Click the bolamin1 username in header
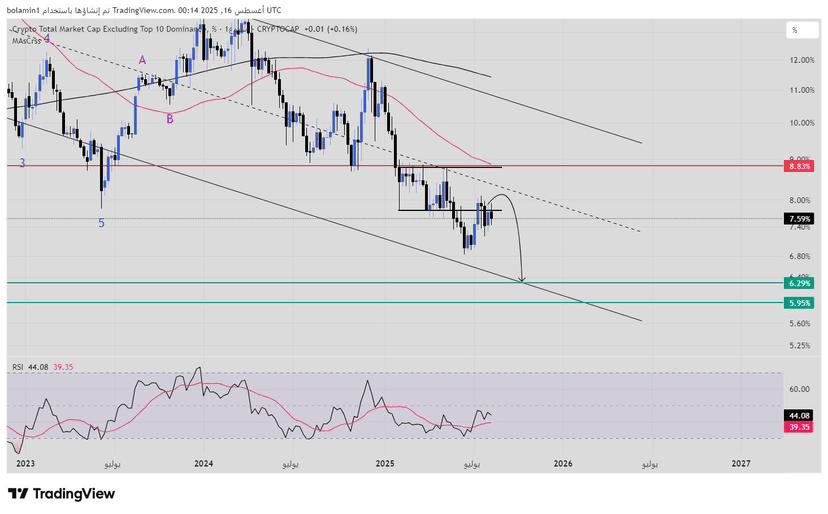 [x=23, y=10]
